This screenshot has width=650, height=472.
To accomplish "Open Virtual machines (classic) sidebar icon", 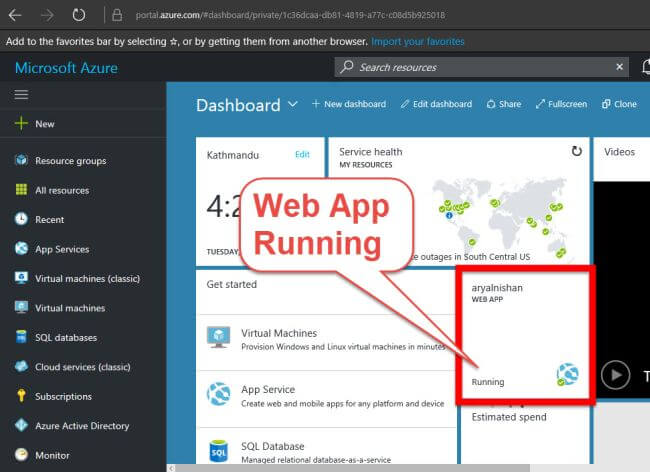I will tap(21, 278).
